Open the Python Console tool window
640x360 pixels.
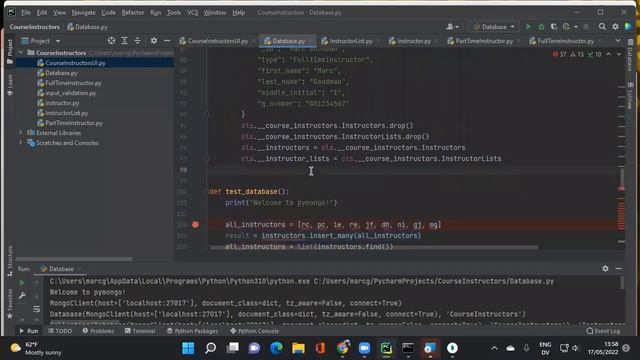coord(254,331)
